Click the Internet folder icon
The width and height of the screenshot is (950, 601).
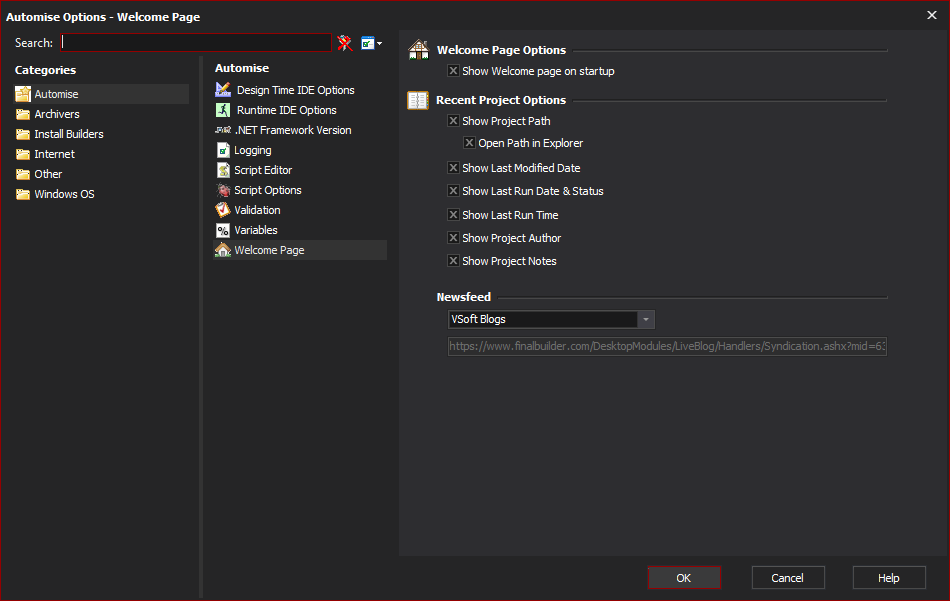click(23, 154)
